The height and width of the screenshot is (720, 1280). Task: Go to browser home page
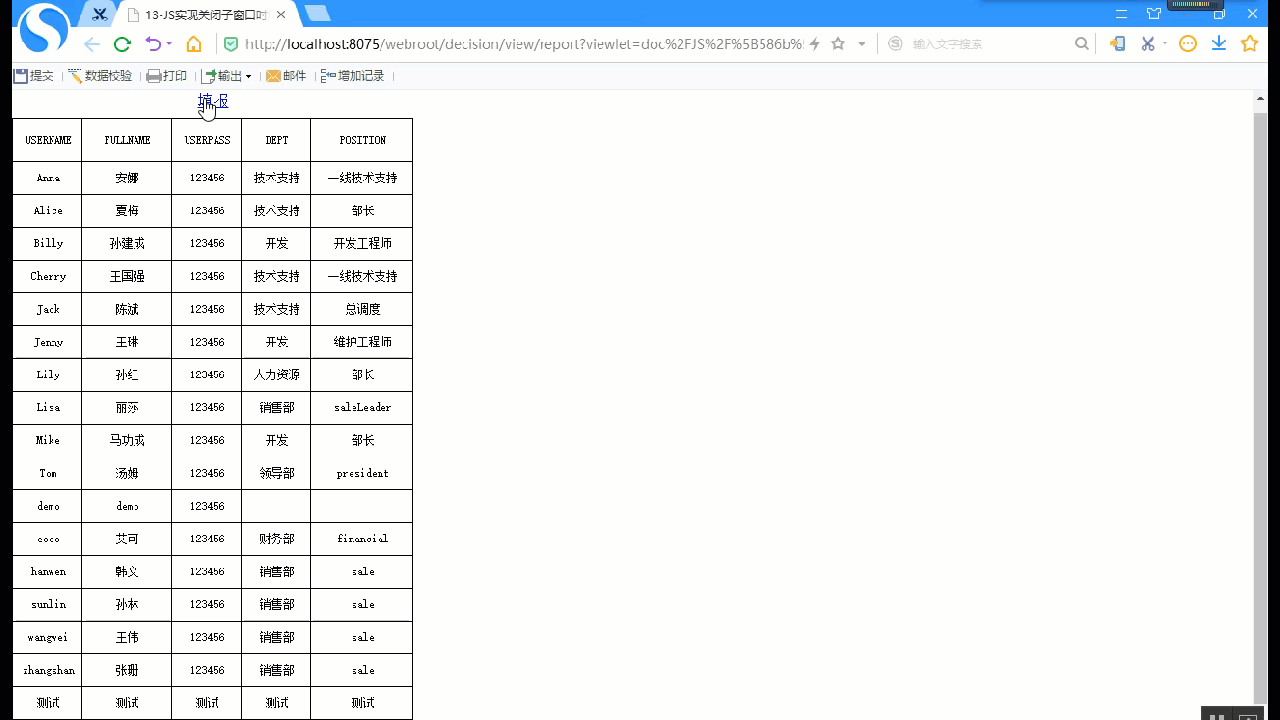(194, 44)
